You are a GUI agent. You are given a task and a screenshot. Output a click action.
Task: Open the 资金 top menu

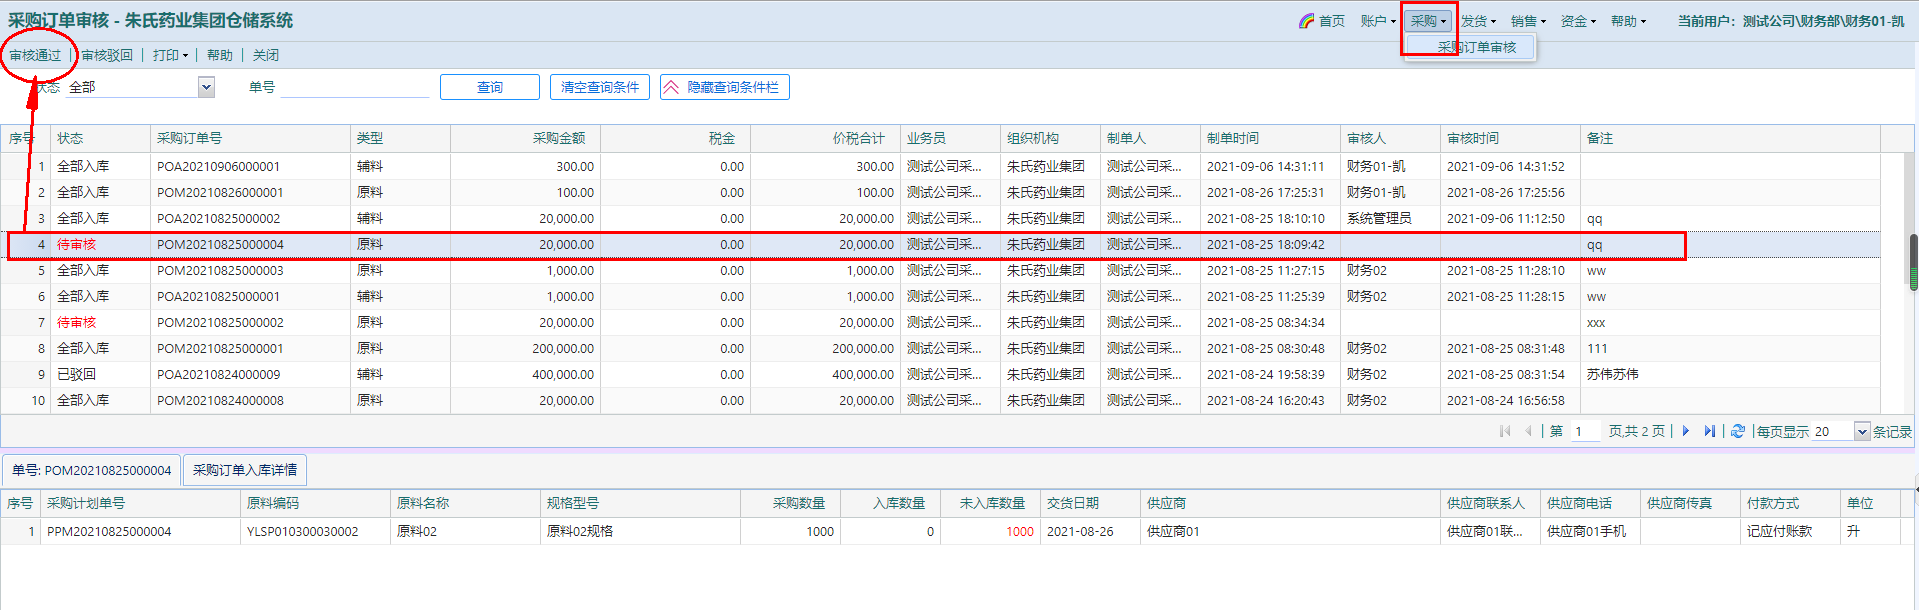click(x=1578, y=21)
